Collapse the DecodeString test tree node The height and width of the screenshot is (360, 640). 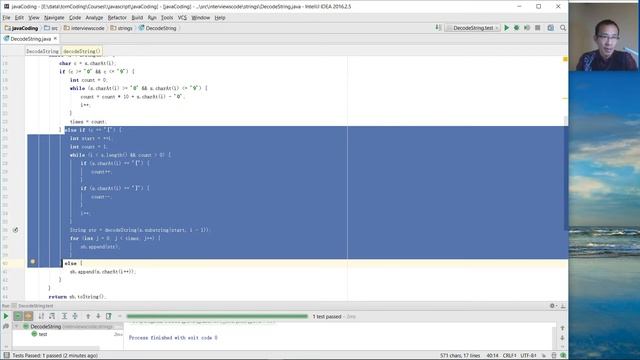[x=17, y=327]
